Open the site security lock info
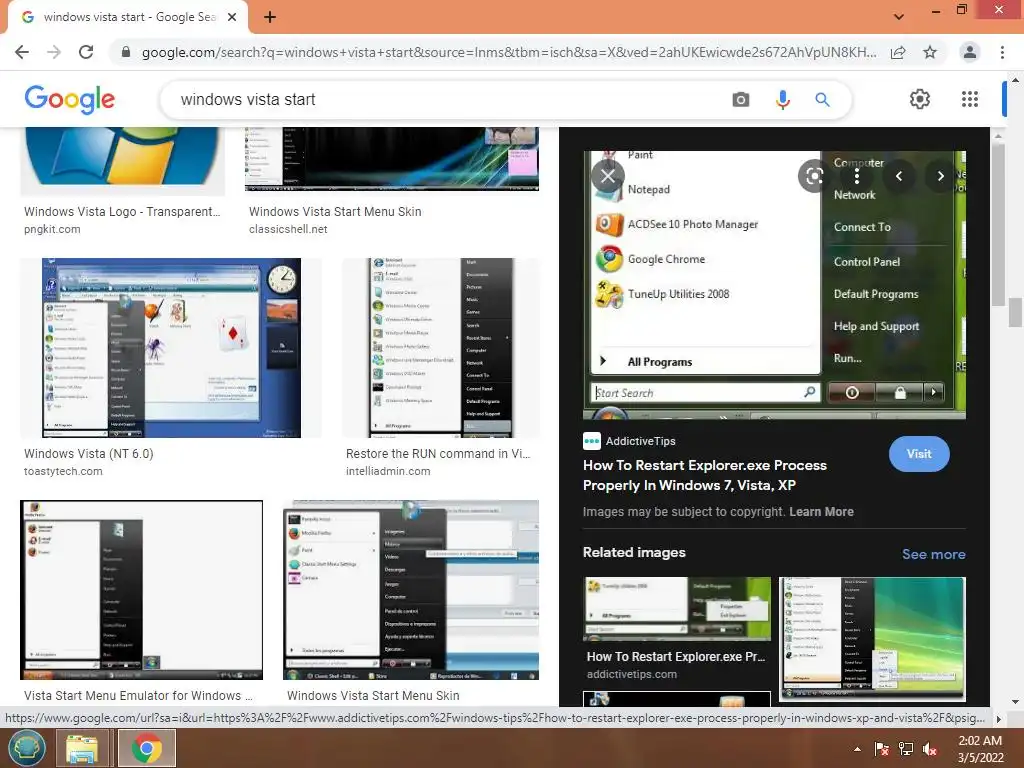 coord(126,52)
